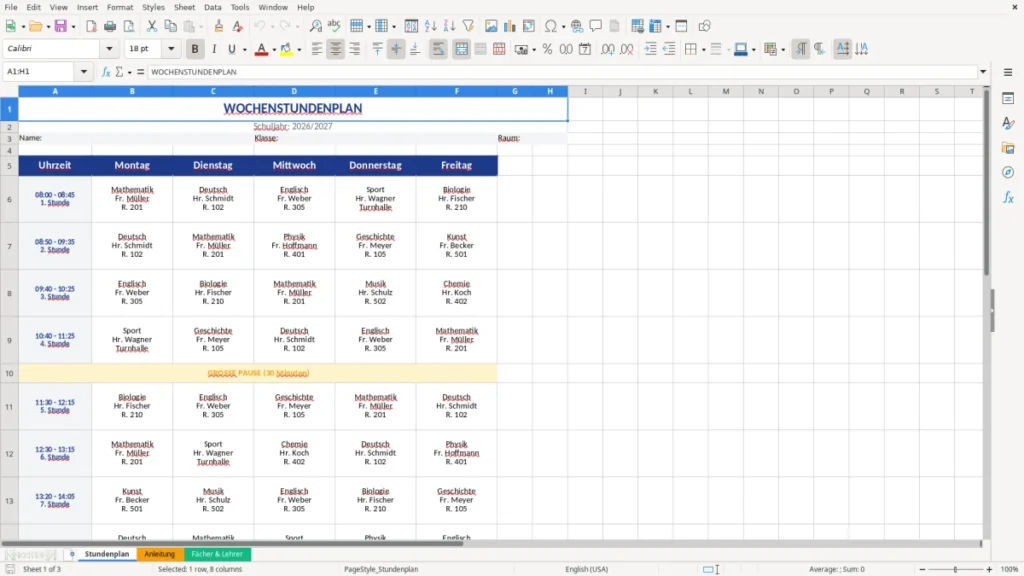
Task: Open the Styles menu
Action: coord(153,7)
